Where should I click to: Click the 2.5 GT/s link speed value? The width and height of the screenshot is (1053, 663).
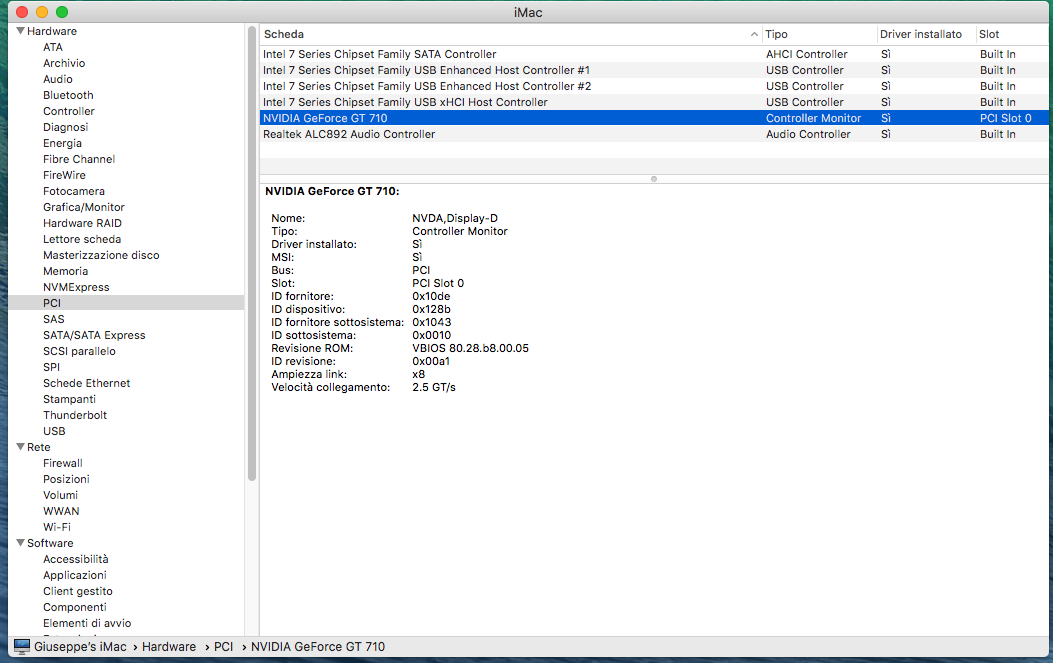tap(434, 388)
